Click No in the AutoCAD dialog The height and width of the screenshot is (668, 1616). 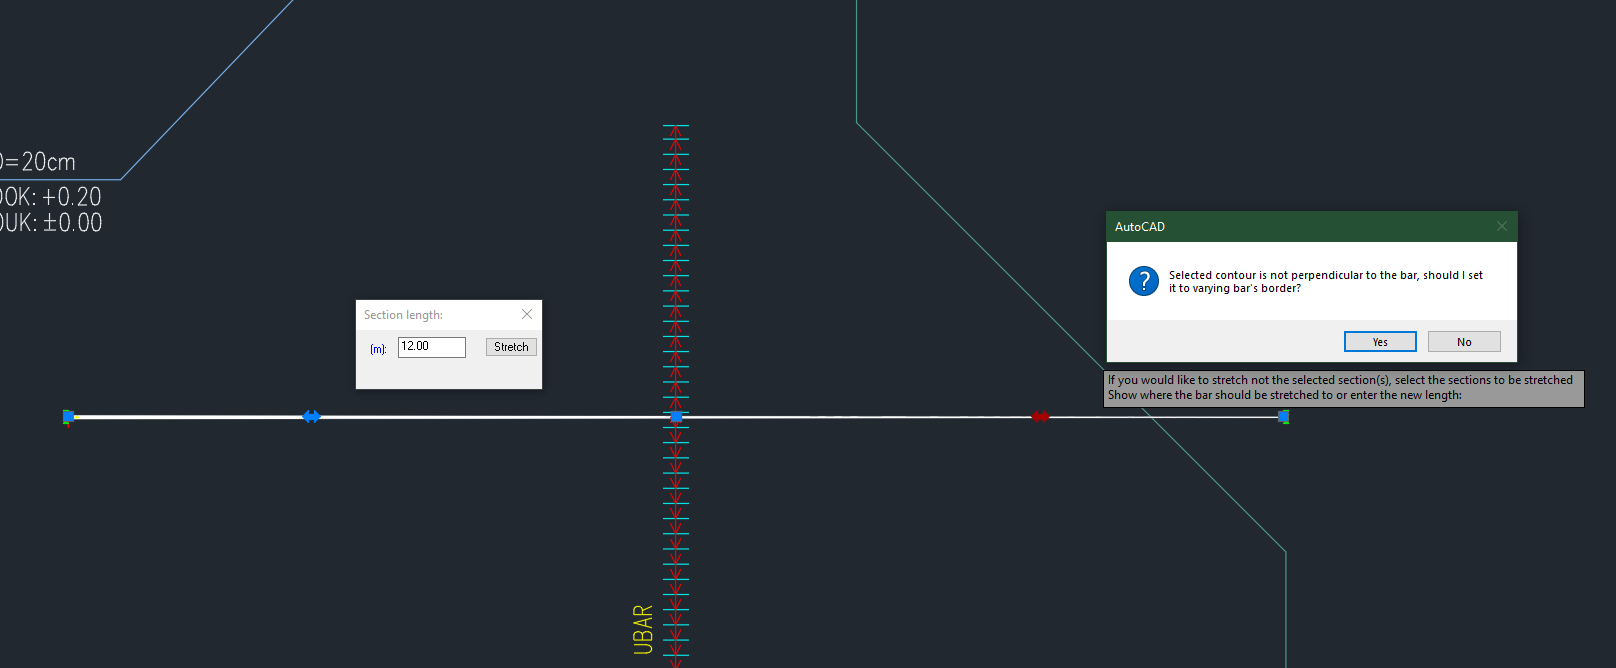(1464, 342)
